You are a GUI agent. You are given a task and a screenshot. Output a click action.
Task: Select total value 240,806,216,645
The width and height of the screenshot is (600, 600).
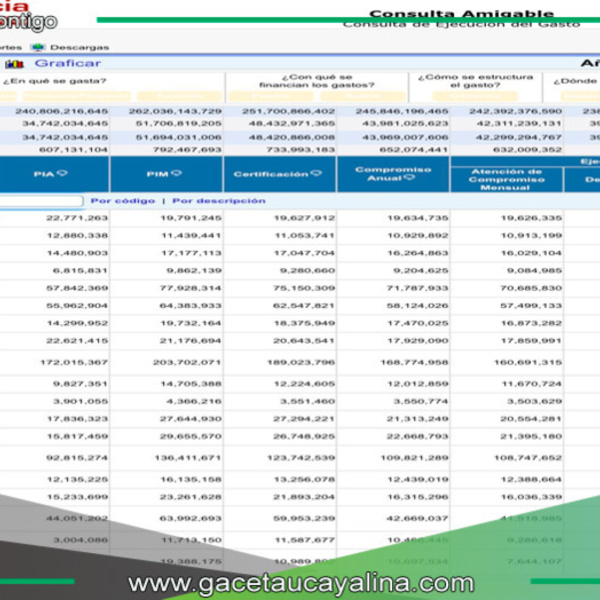tap(62, 111)
